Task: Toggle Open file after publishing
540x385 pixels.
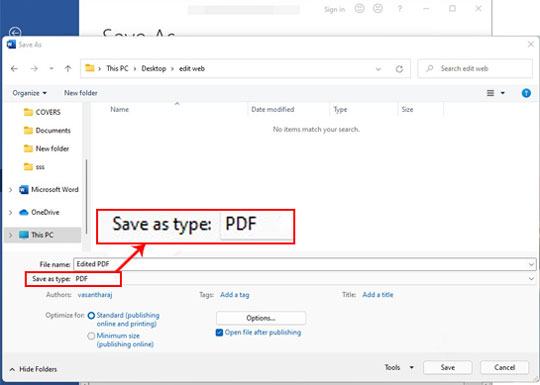Action: [x=219, y=333]
